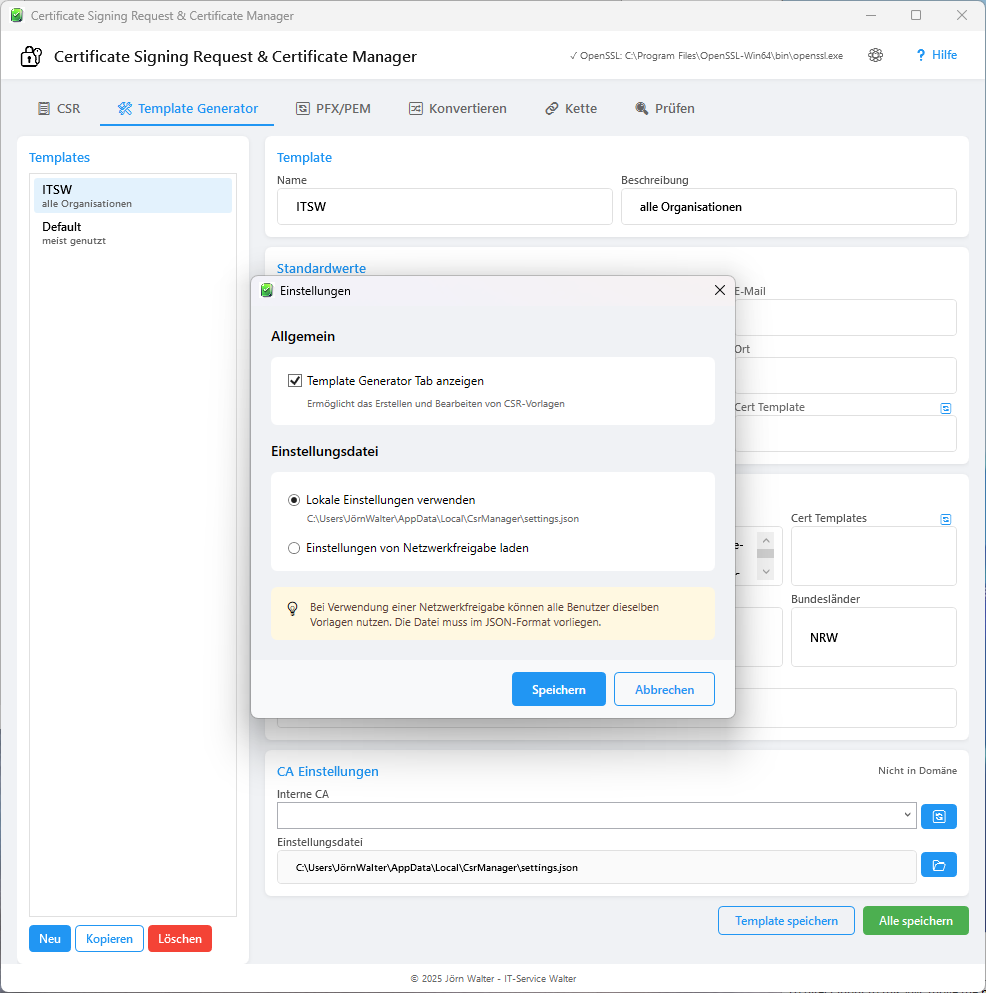986x993 pixels.
Task: Click the padlock app logo icon
Action: click(30, 57)
